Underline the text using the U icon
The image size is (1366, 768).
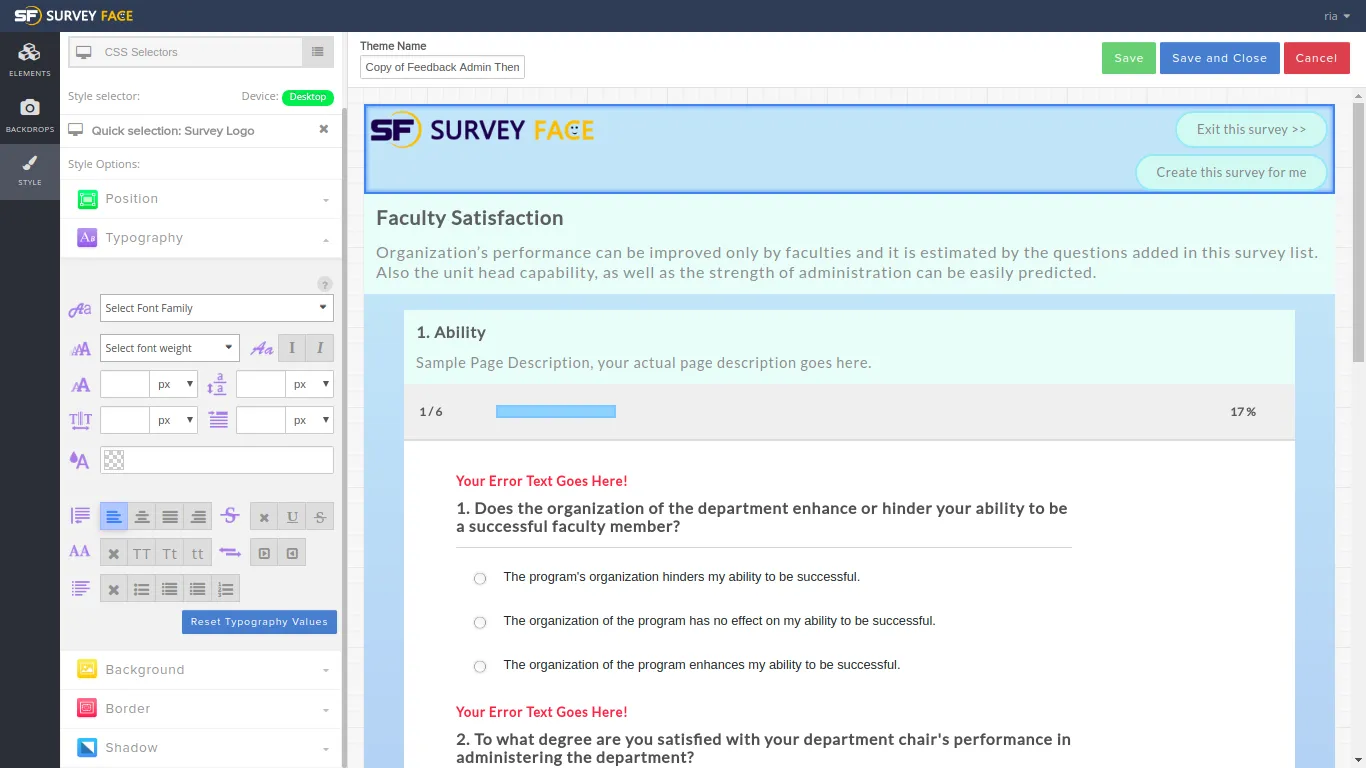pyautogui.click(x=290, y=517)
